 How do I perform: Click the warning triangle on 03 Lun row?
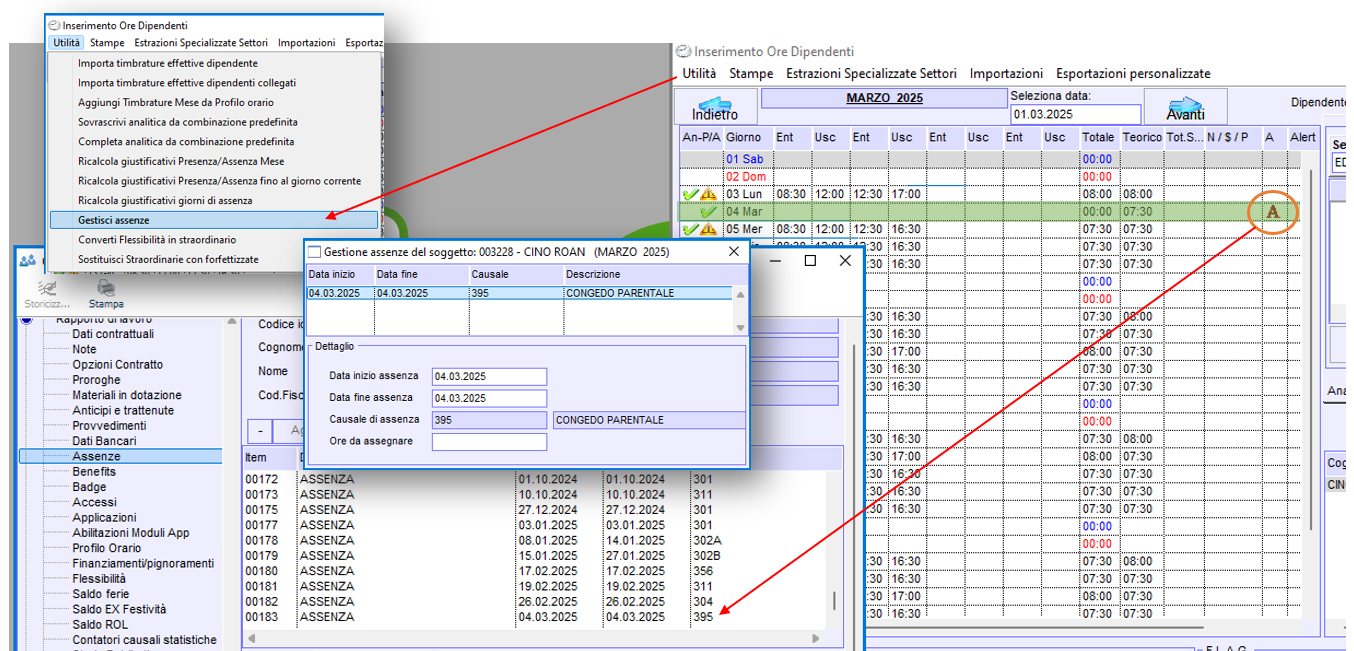pos(708,194)
